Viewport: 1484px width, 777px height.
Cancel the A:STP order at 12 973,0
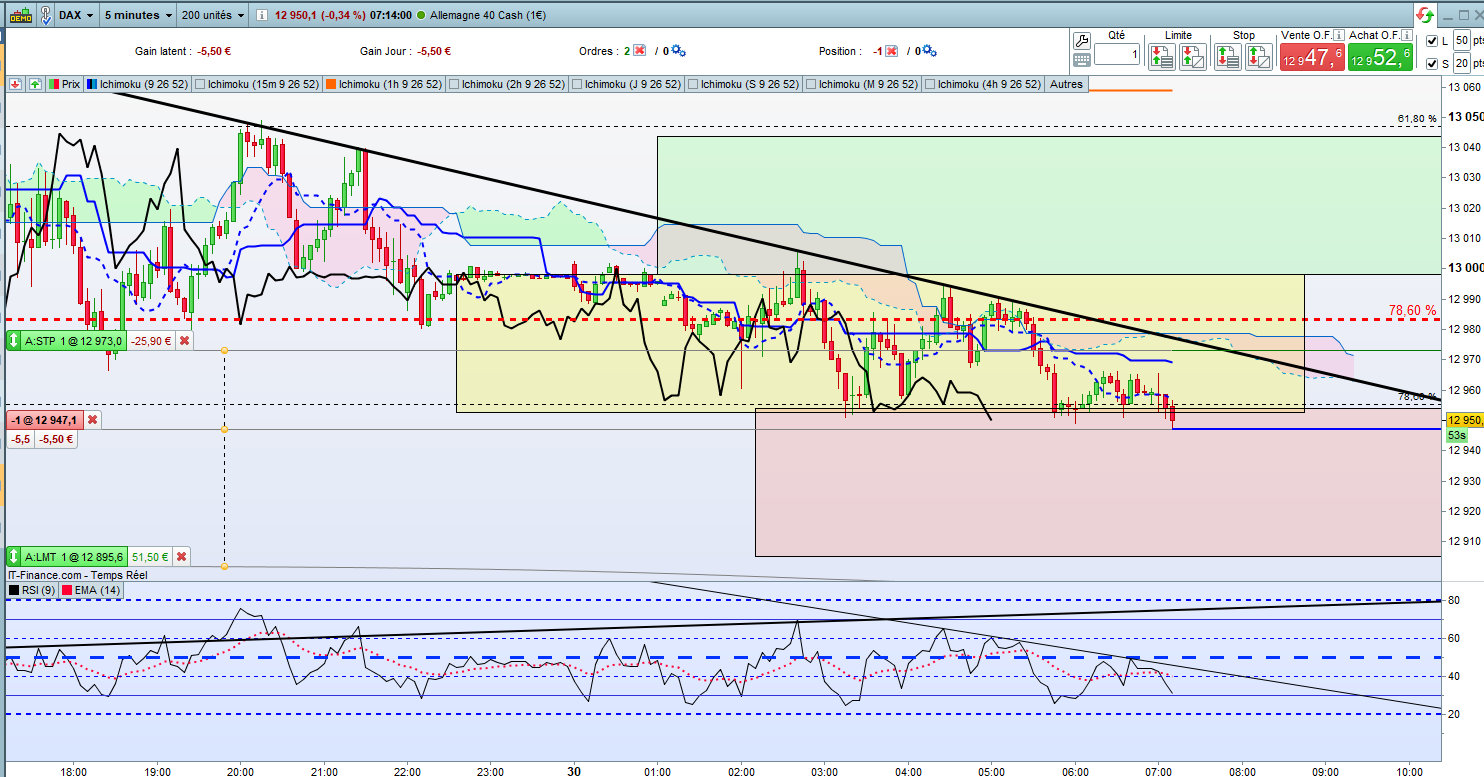click(183, 341)
